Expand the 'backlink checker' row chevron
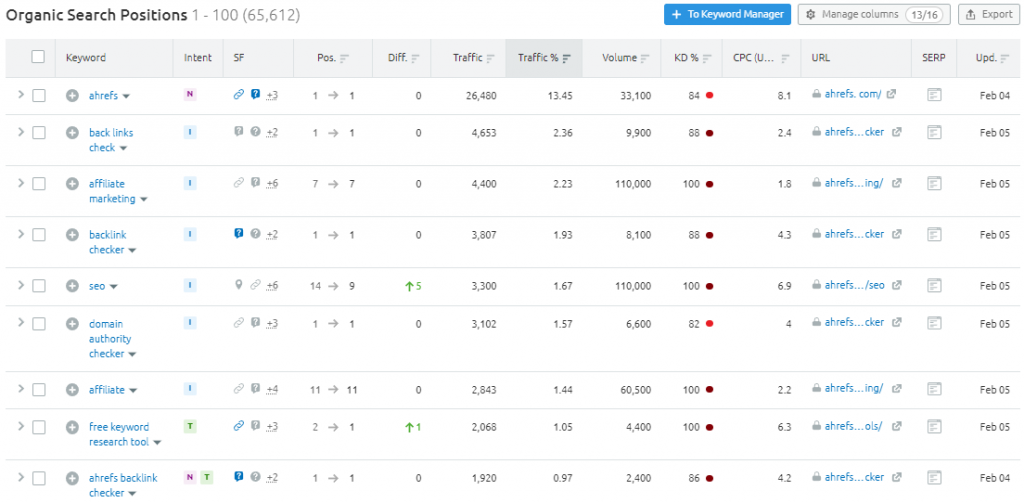Image resolution: width=1024 pixels, height=503 pixels. coord(20,234)
